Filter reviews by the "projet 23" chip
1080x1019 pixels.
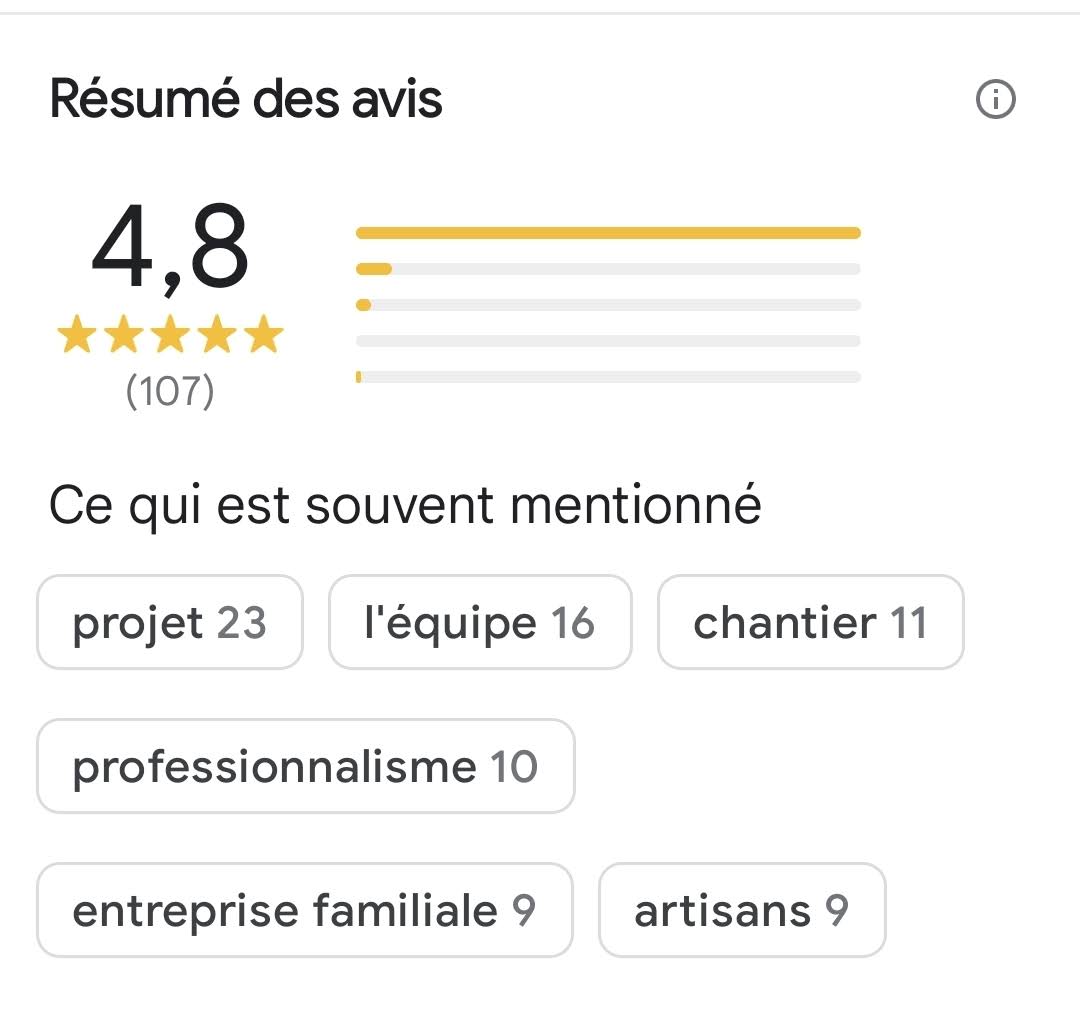(x=169, y=623)
